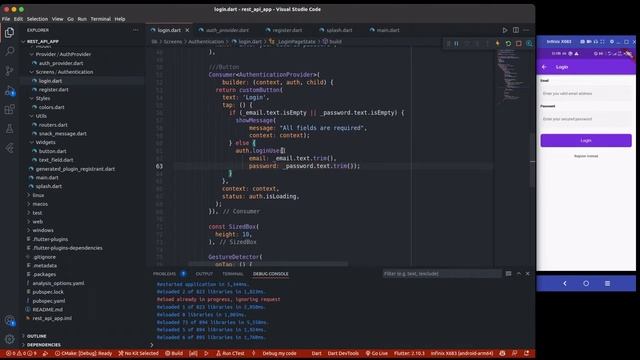Click the Hot Reload lightning icon
Screen dimensions: 640x360
tap(498, 43)
